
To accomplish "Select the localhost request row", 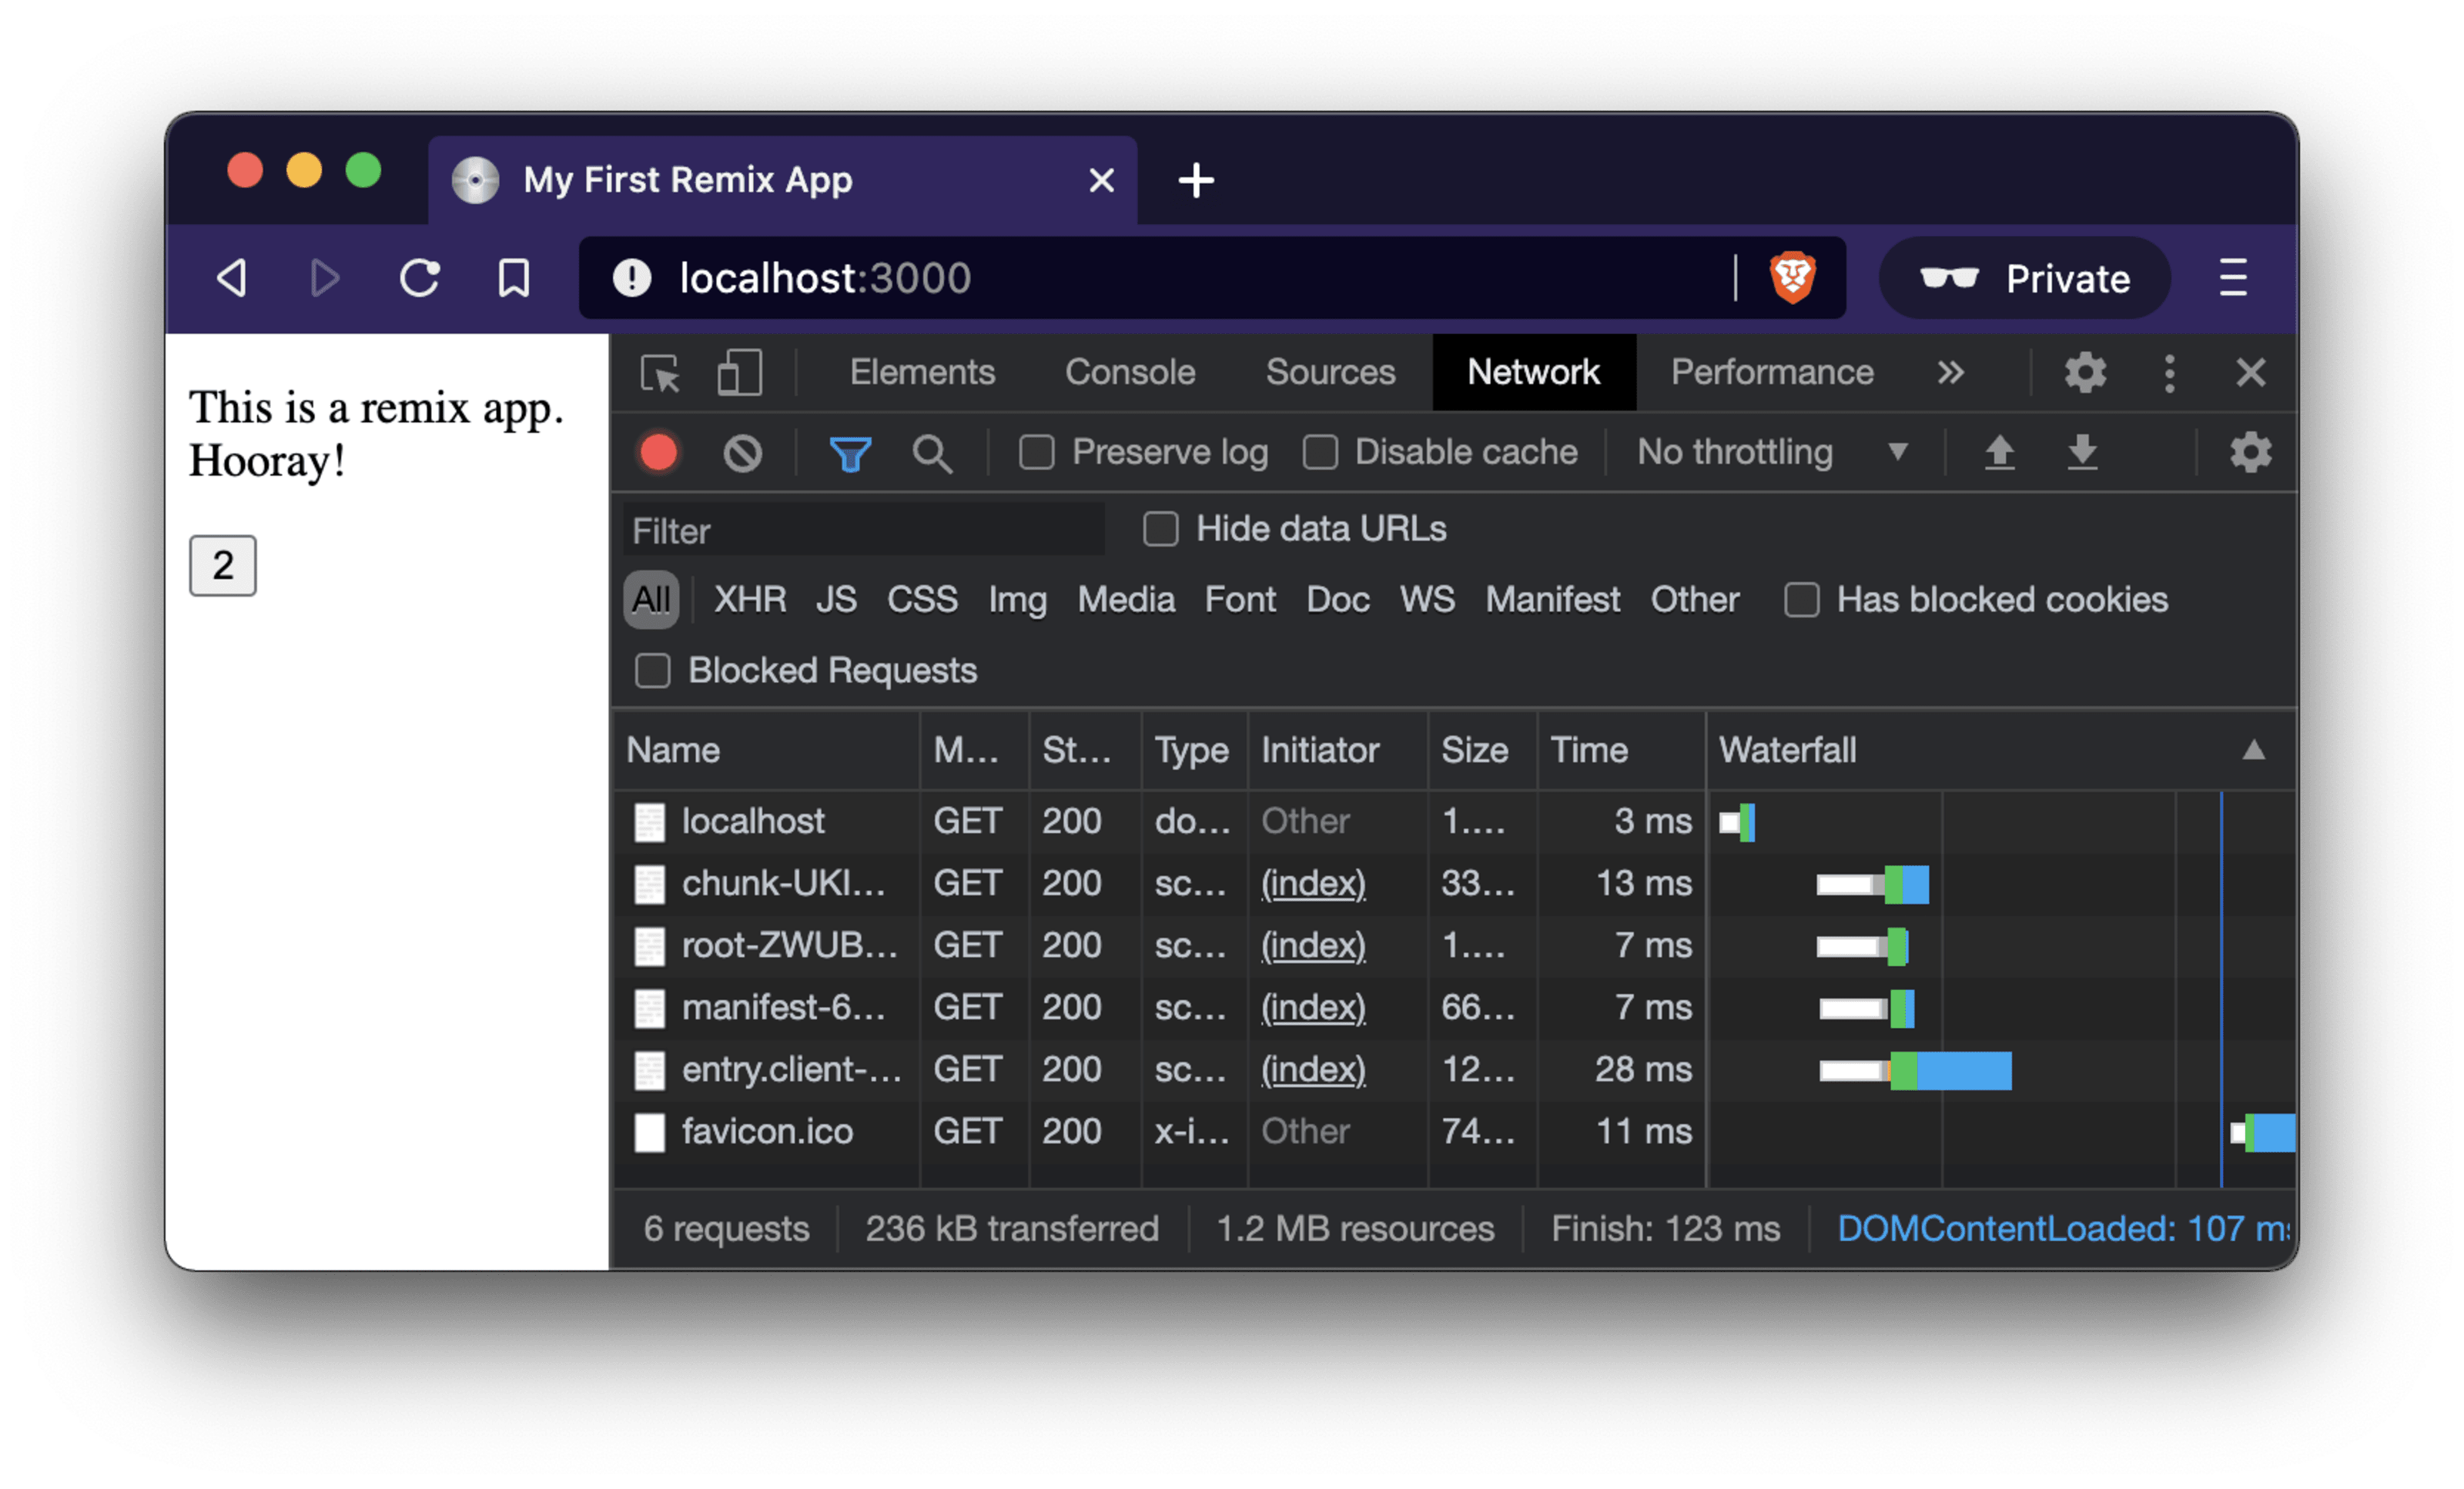I will coord(1454,822).
